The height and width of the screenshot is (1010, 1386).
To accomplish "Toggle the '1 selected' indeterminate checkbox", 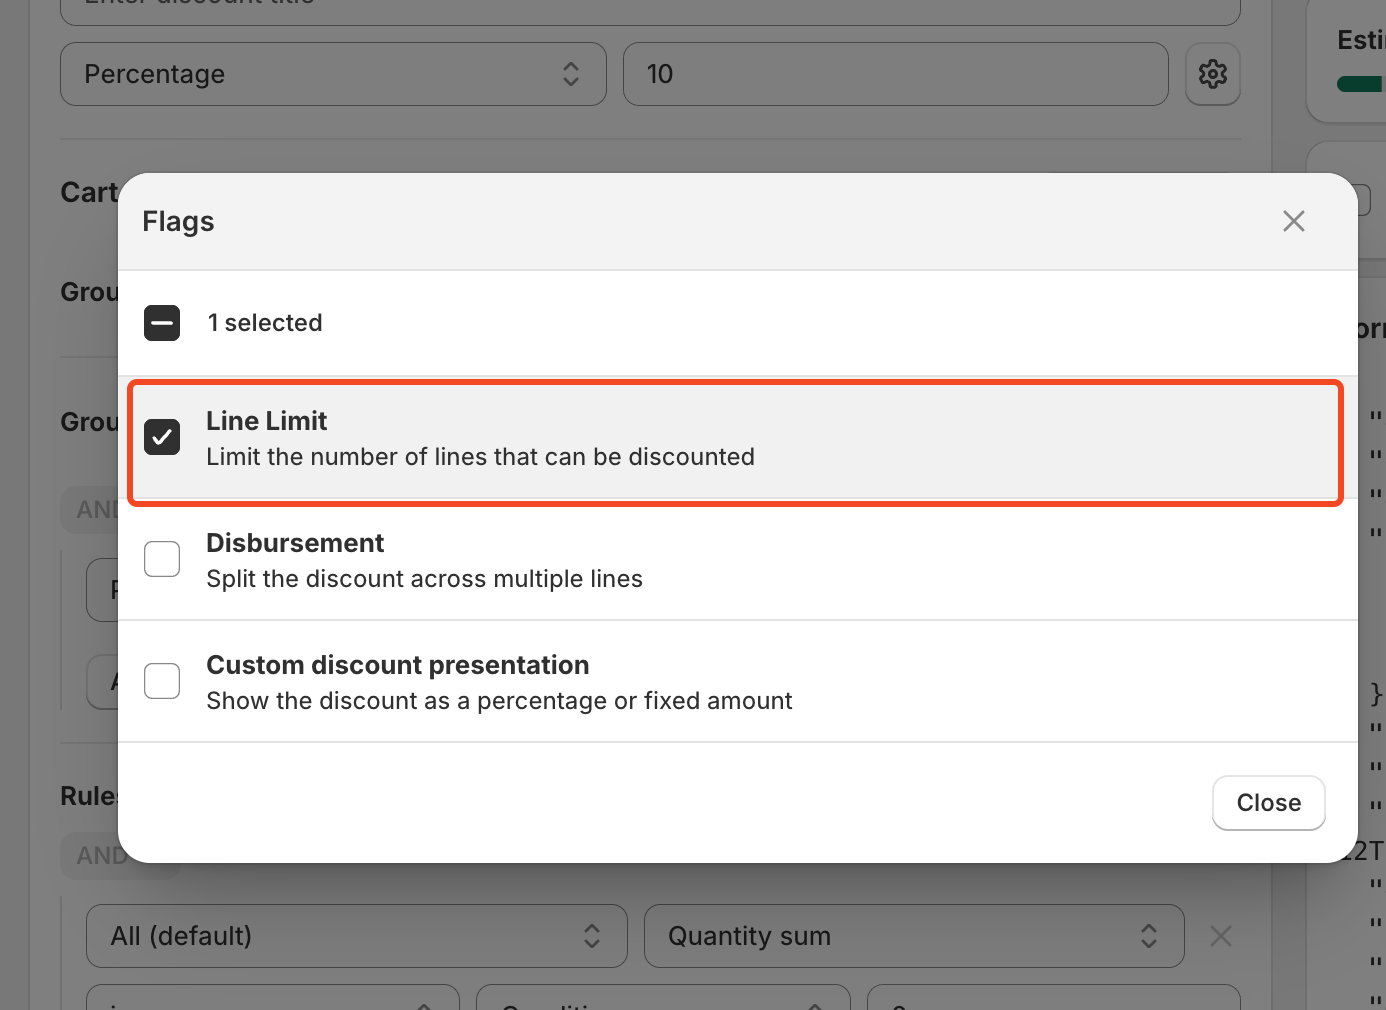I will pos(162,323).
